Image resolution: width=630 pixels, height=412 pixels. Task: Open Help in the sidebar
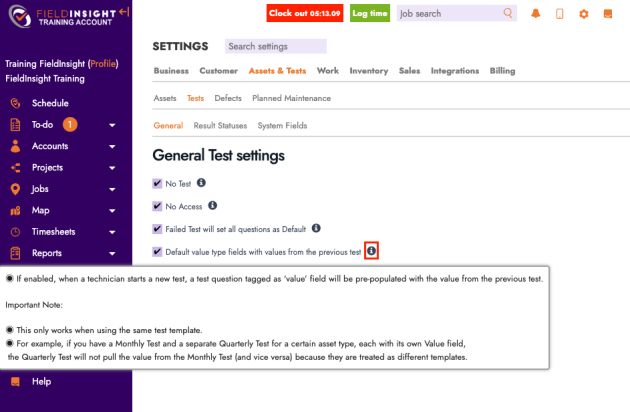(41, 381)
